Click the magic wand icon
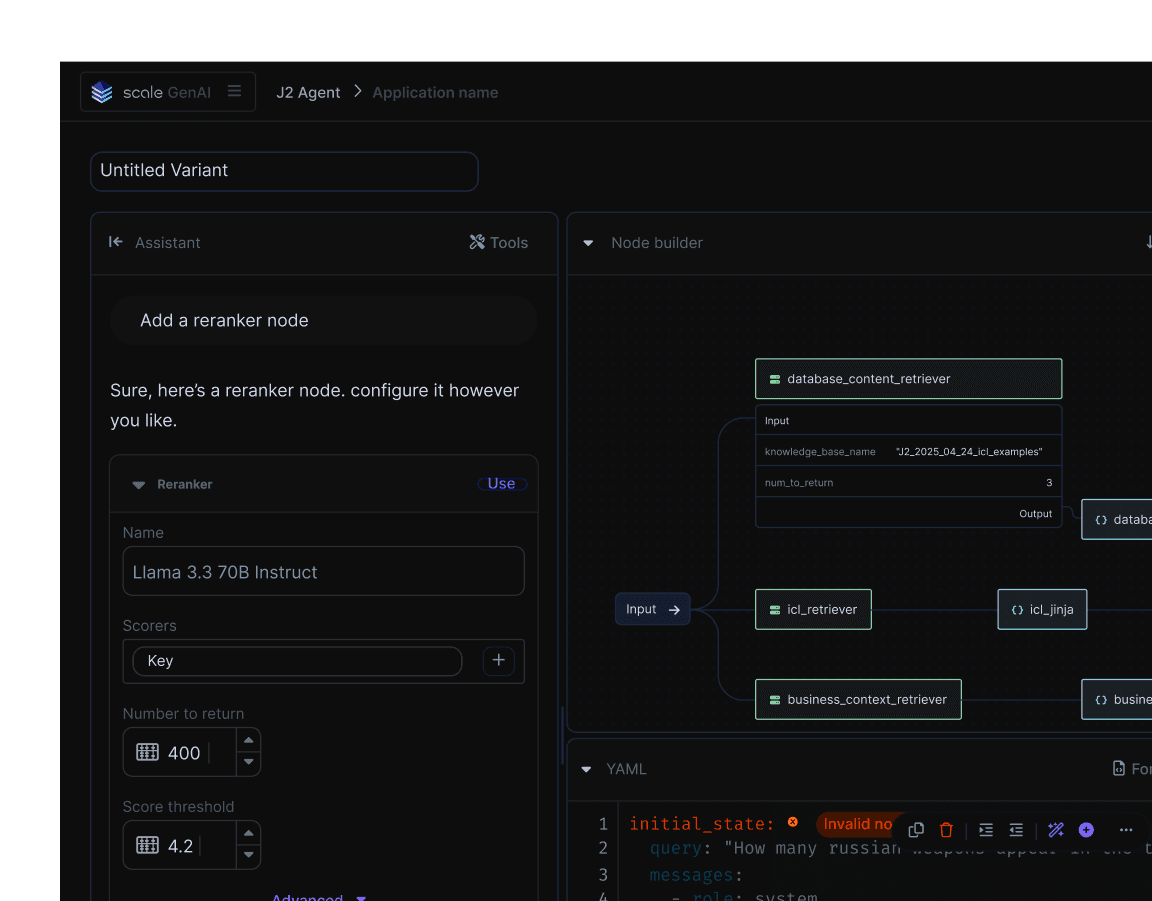This screenshot has width=1152, height=901. tap(1056, 830)
